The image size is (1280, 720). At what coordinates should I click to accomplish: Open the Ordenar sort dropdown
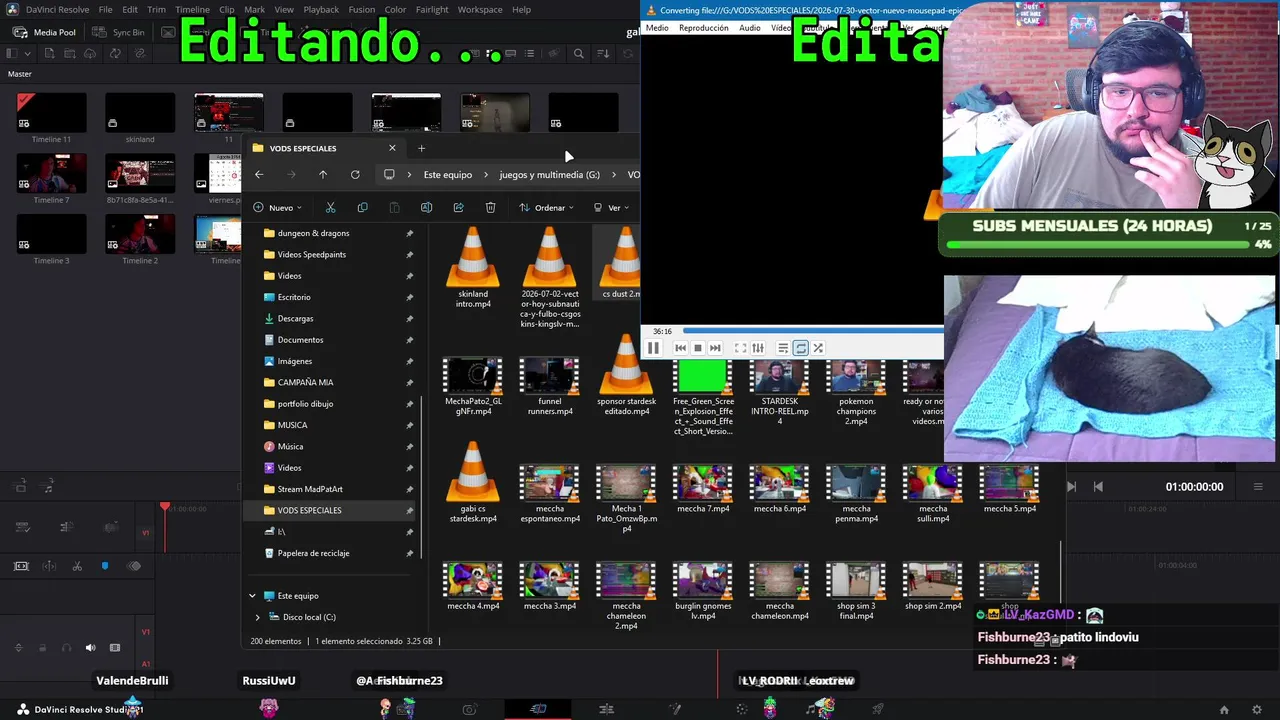click(546, 208)
